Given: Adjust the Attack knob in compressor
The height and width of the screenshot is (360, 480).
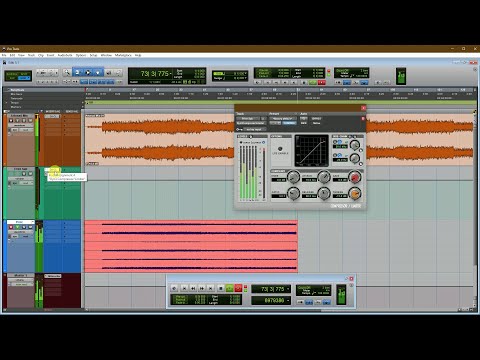Looking at the screenshot, I should 324,177.
